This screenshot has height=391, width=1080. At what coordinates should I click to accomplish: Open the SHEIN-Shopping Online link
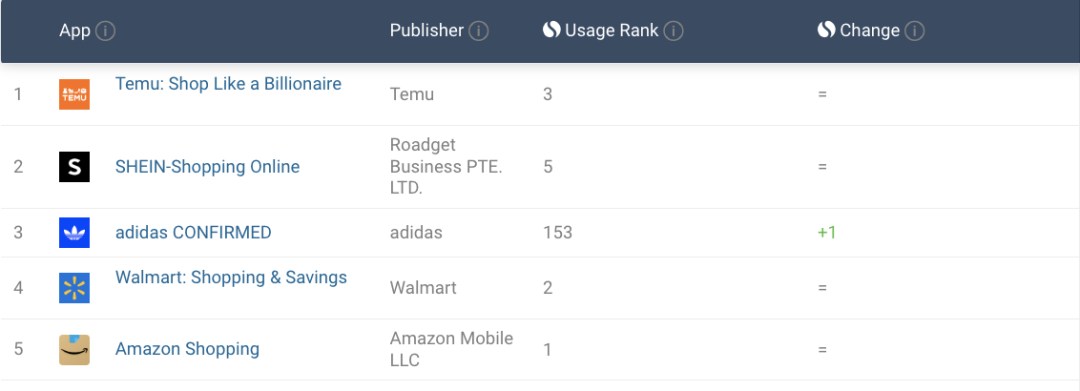[x=207, y=167]
